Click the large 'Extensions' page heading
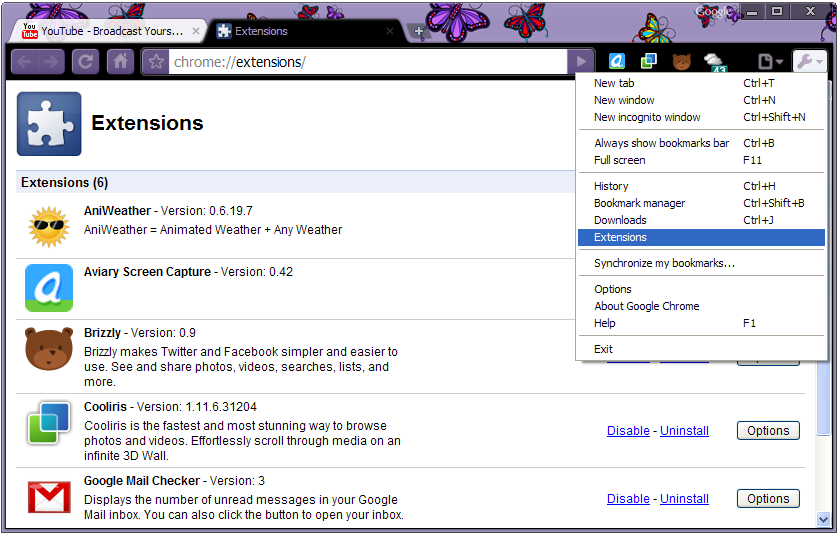Viewport: 839px width, 535px height. [147, 123]
